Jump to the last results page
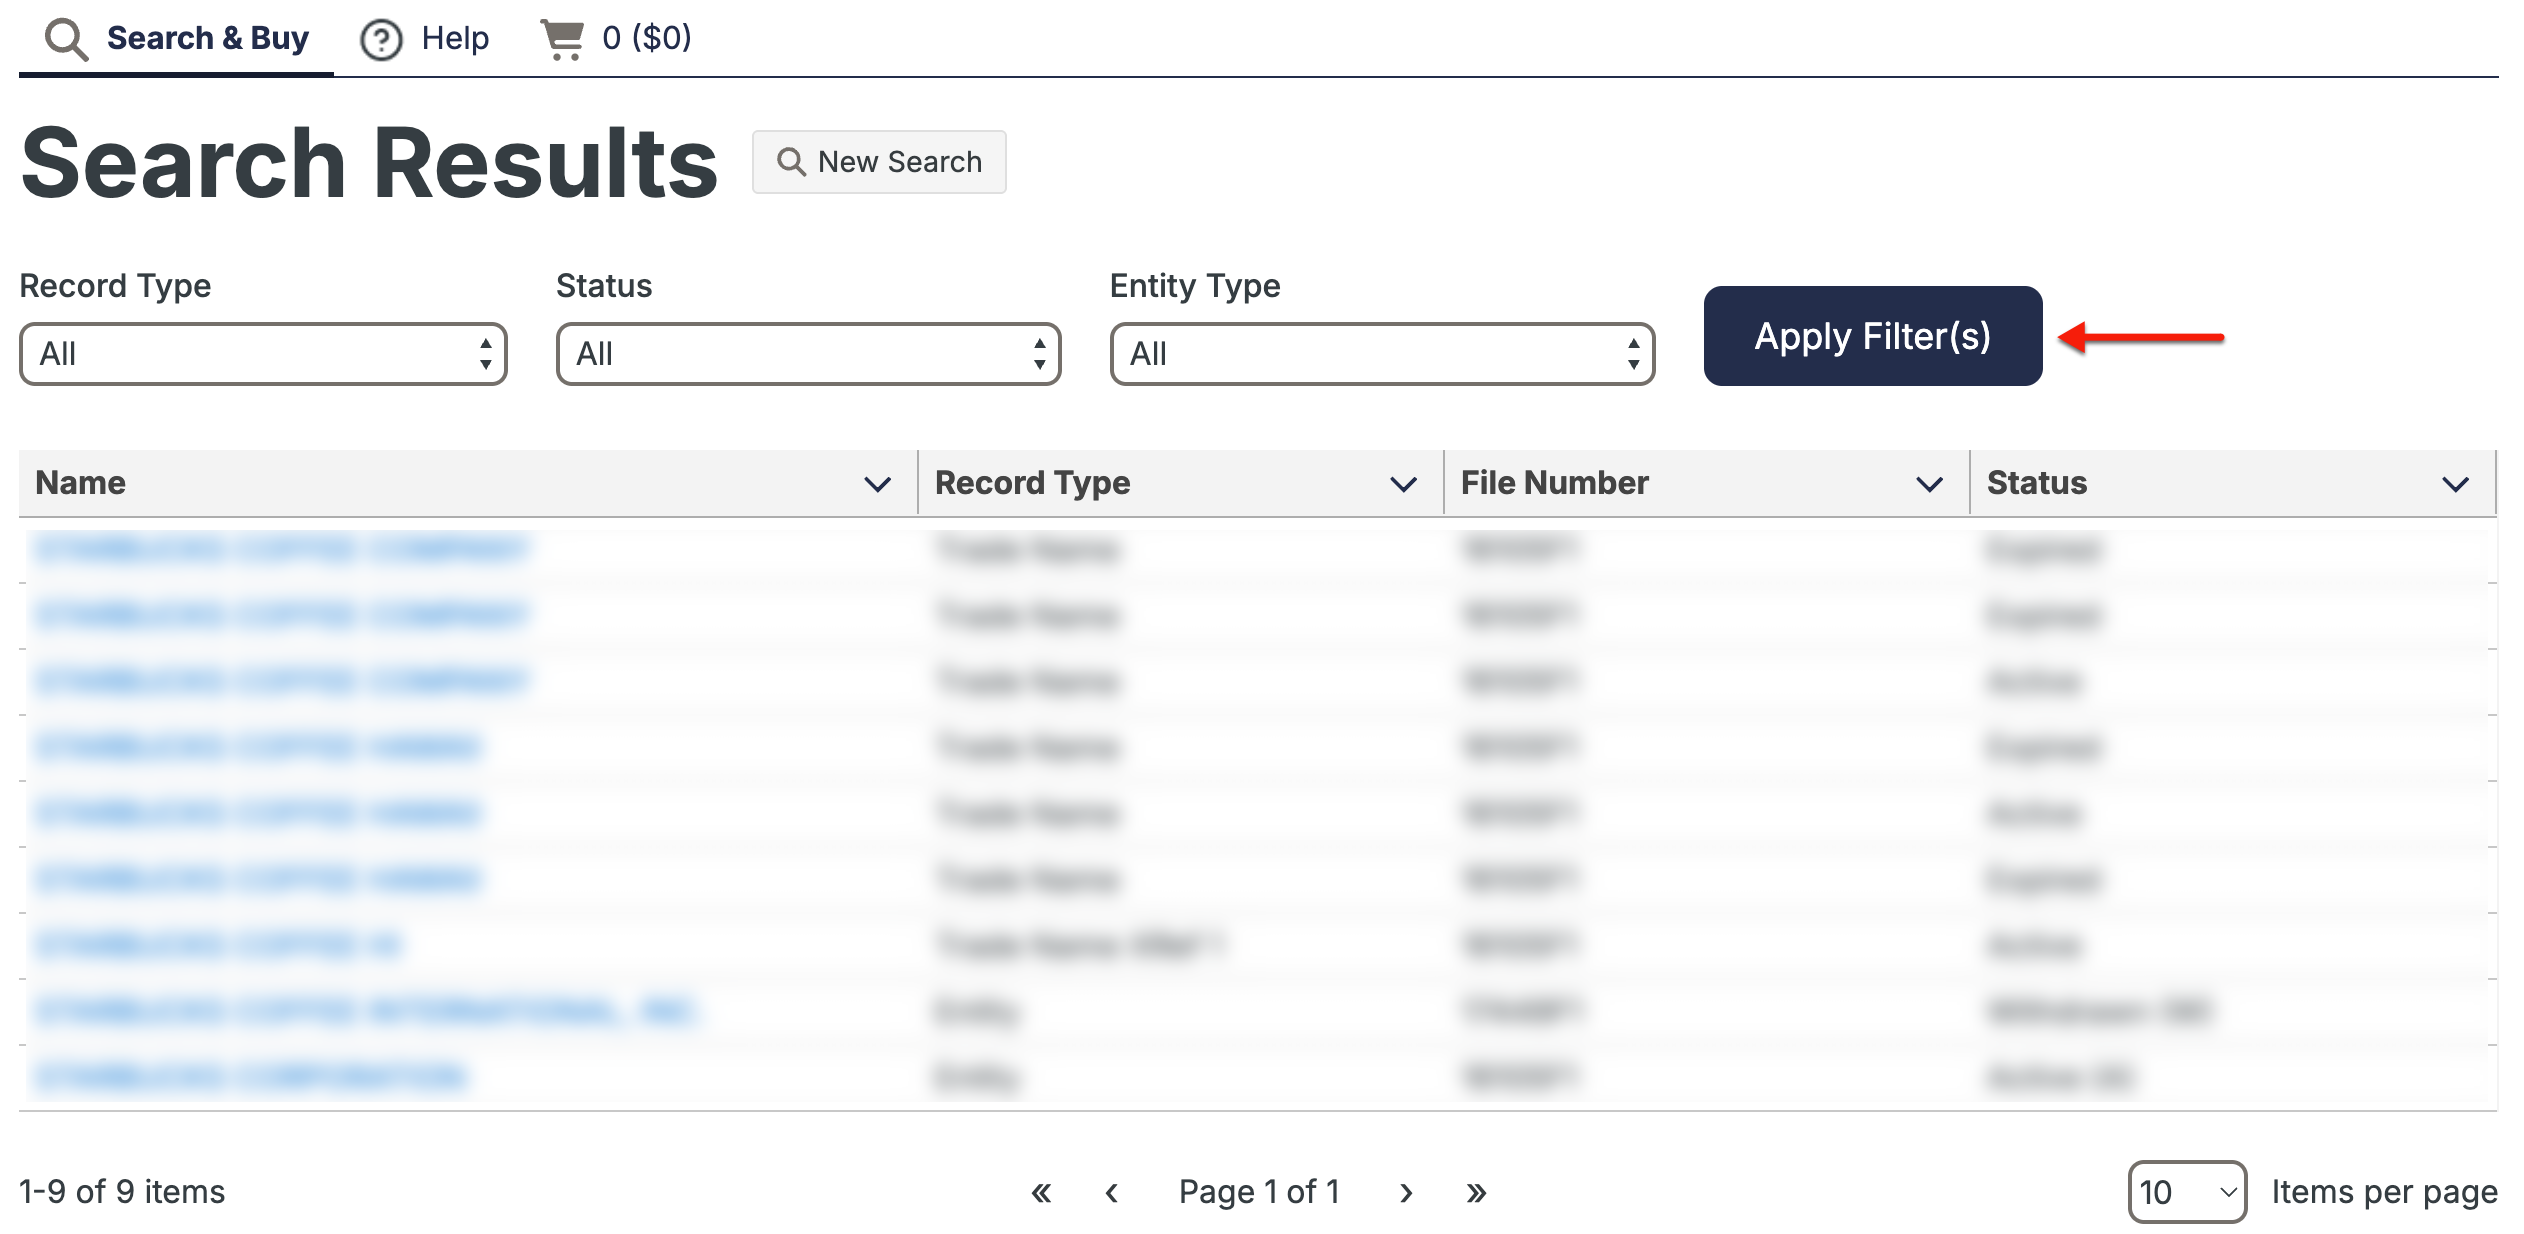This screenshot has height=1234, width=2524. pos(1476,1192)
